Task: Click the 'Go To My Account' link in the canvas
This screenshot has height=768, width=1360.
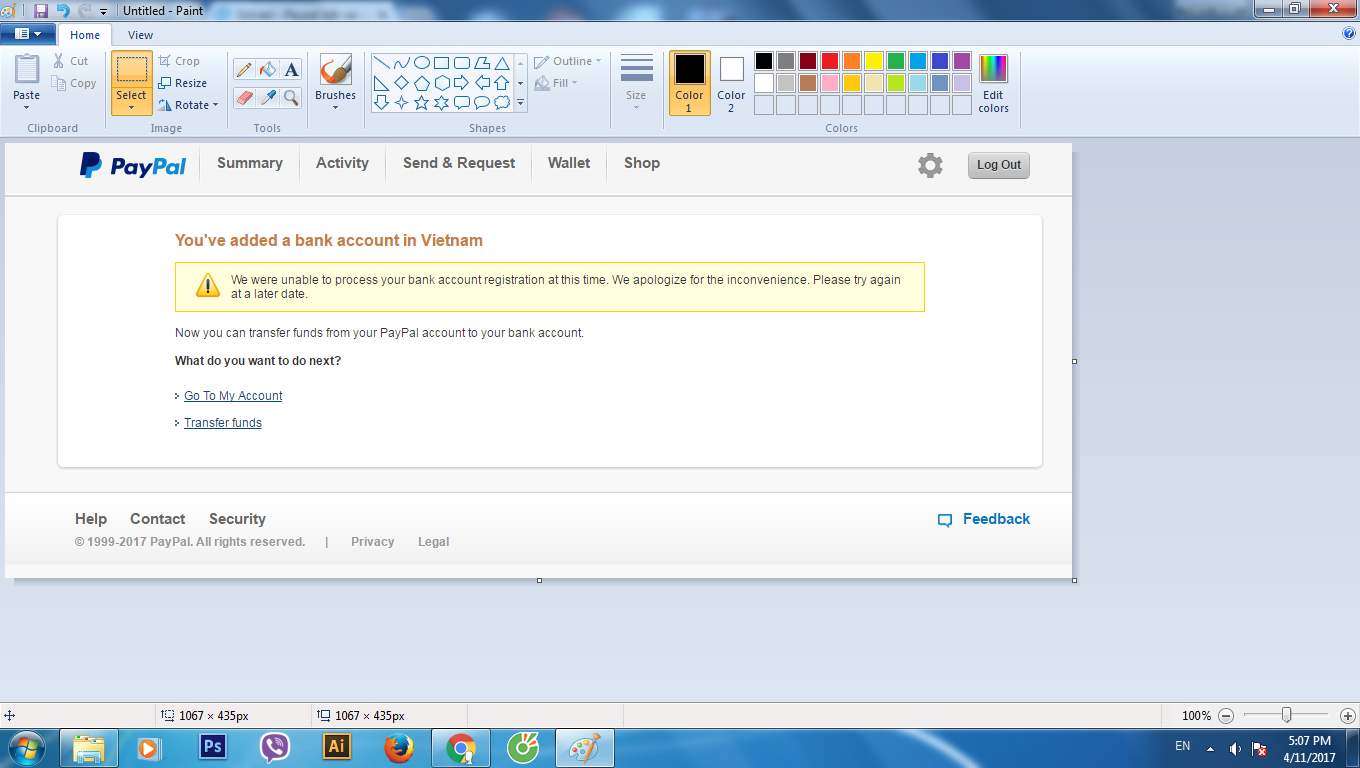Action: [233, 396]
